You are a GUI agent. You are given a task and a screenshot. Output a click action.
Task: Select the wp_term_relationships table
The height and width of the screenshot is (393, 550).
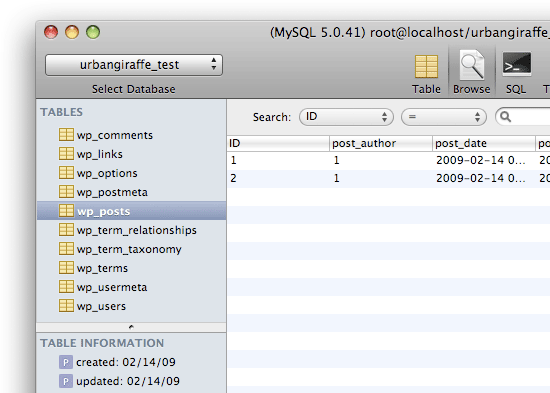coord(132,230)
